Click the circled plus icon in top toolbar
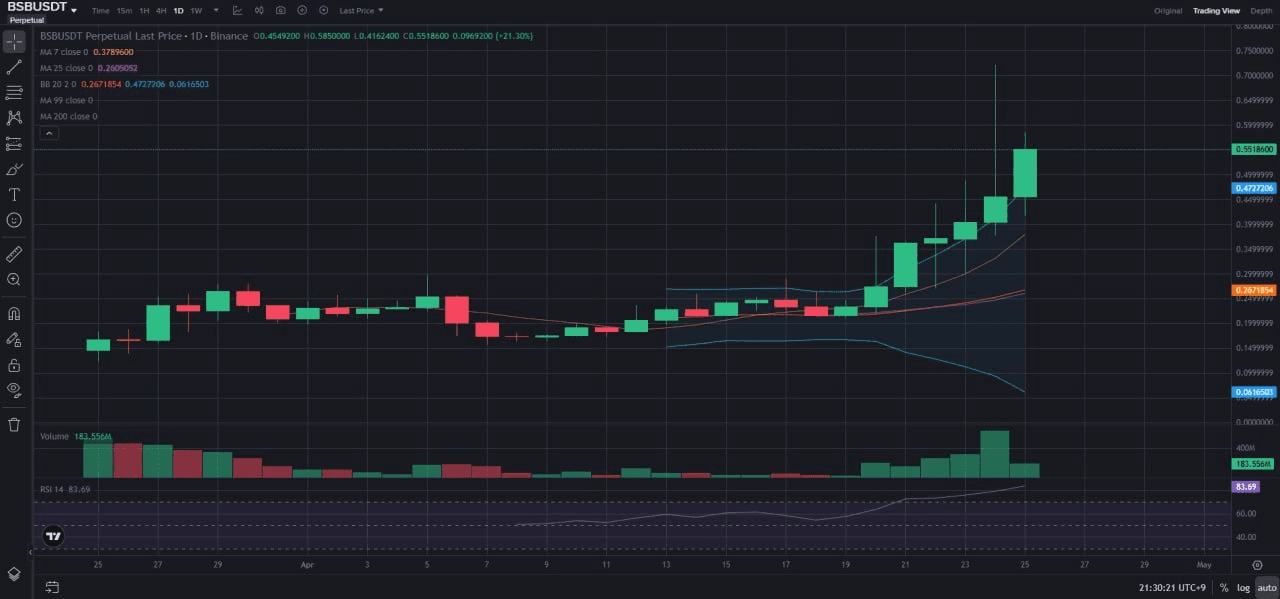This screenshot has height=599, width=1280. point(302,10)
